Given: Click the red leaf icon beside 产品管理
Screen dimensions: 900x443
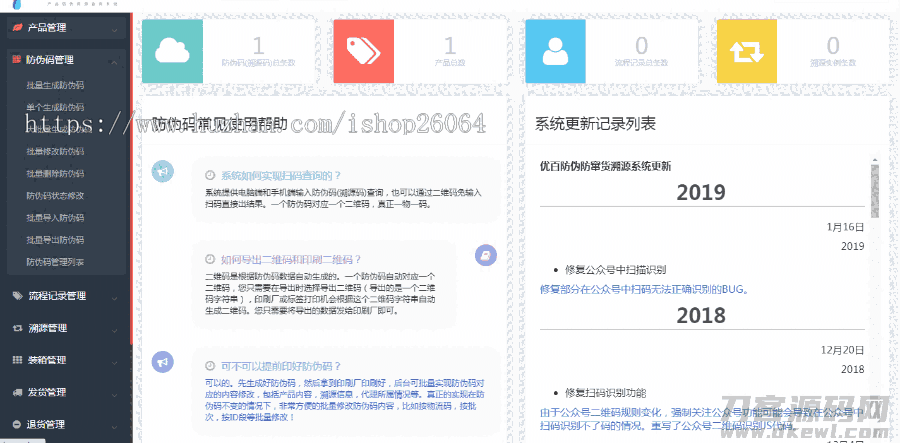Looking at the screenshot, I should point(17,27).
